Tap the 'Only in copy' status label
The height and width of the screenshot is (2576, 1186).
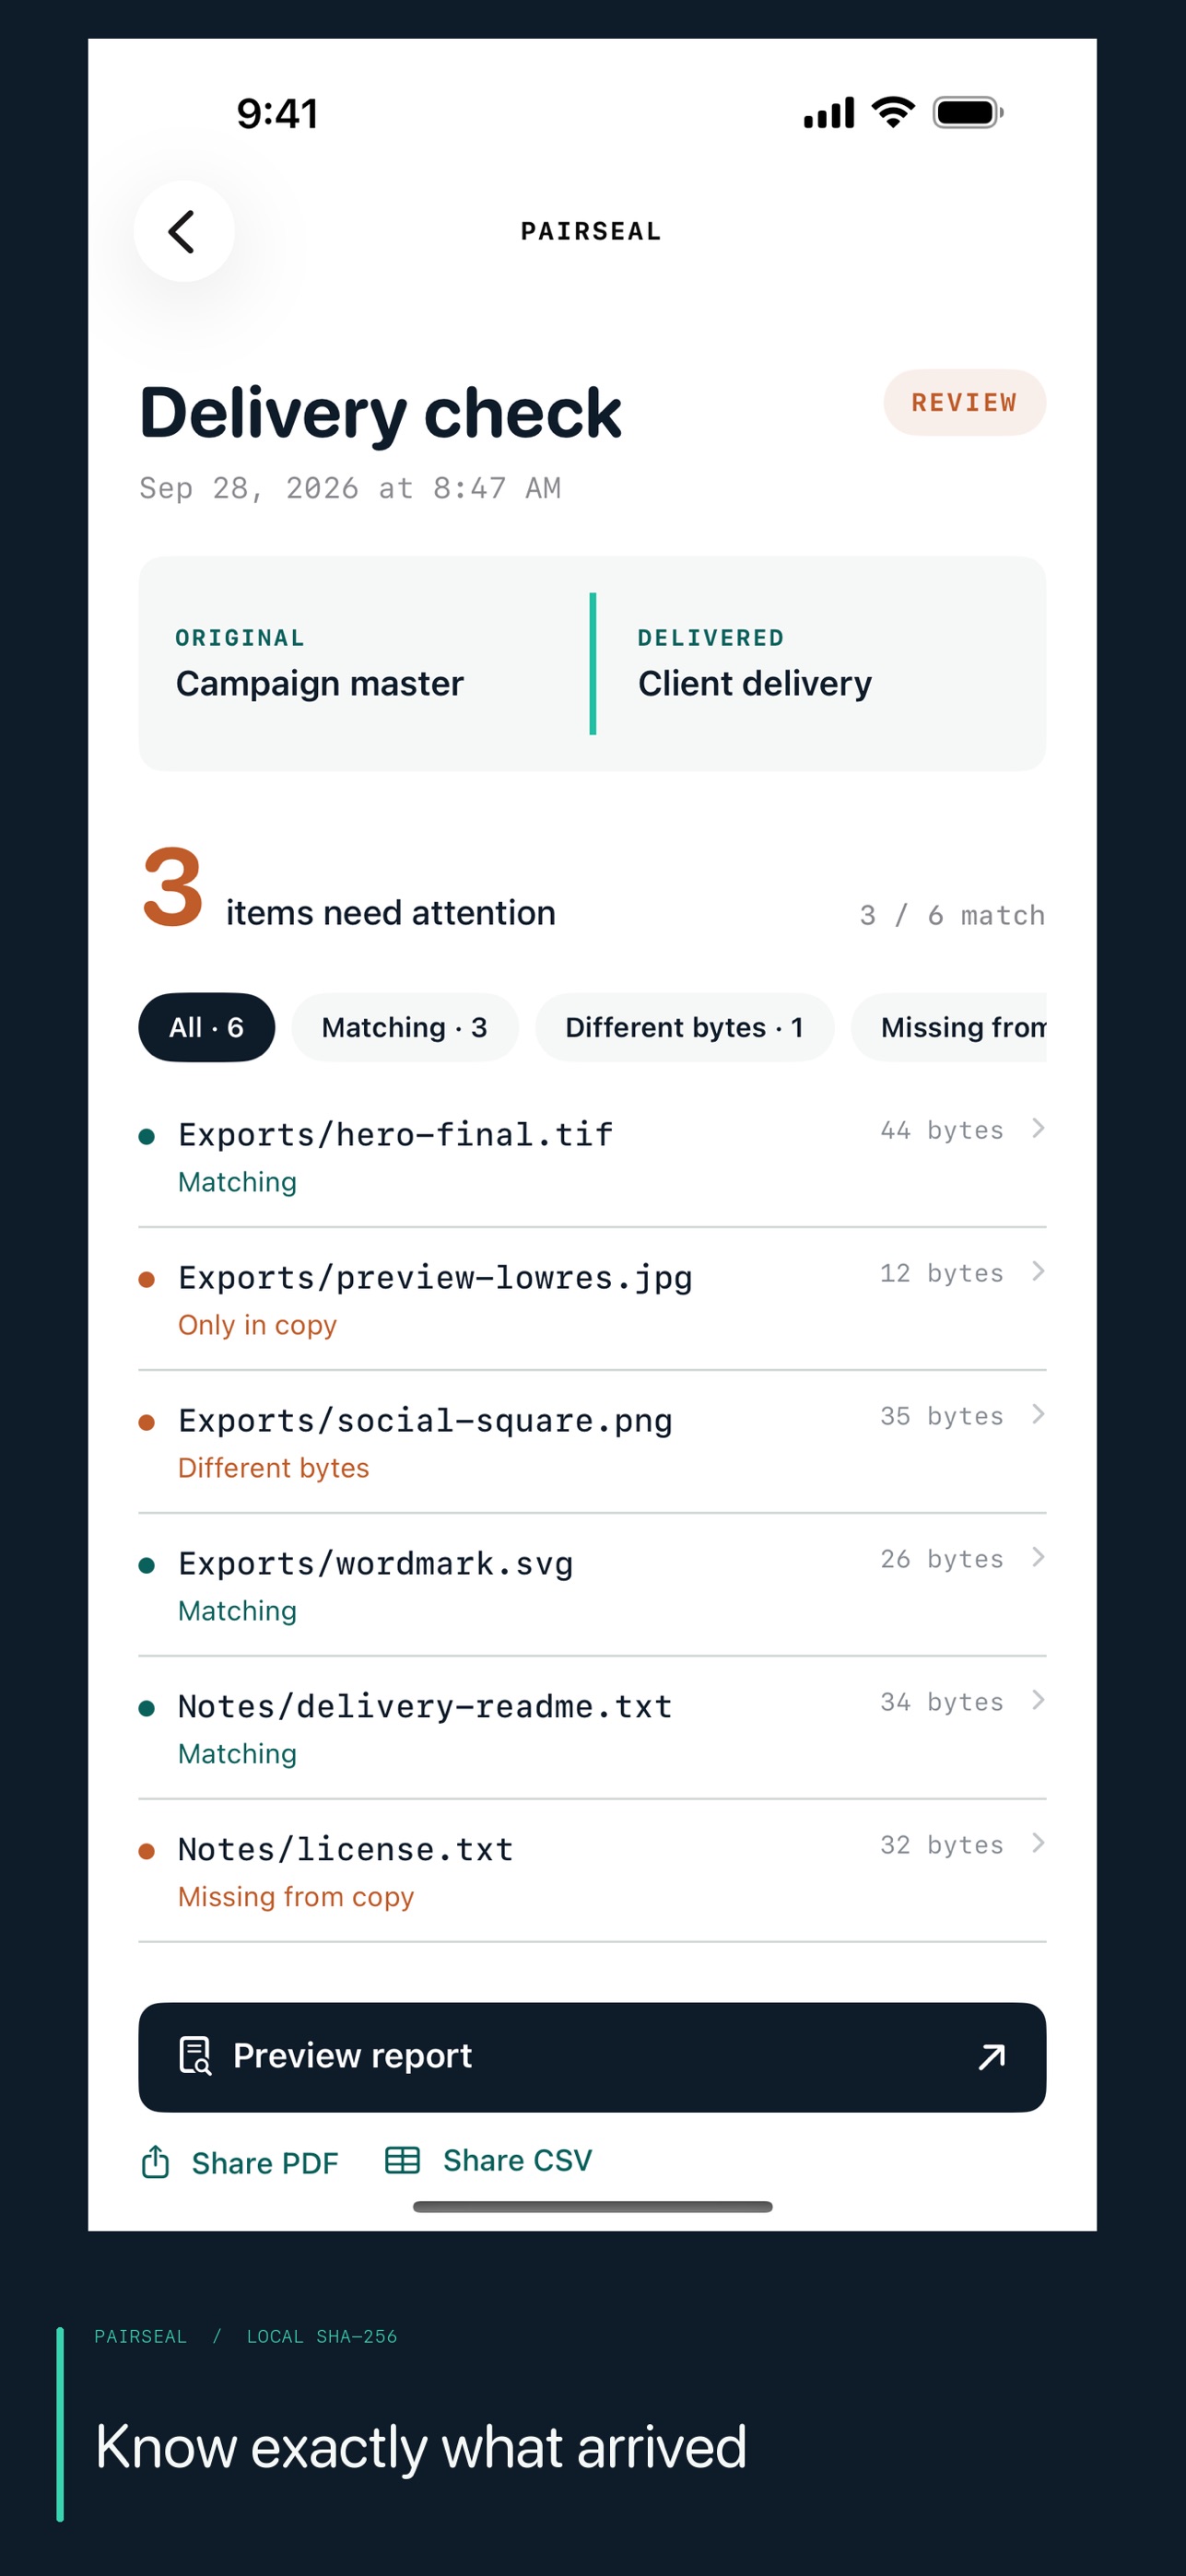[x=257, y=1325]
